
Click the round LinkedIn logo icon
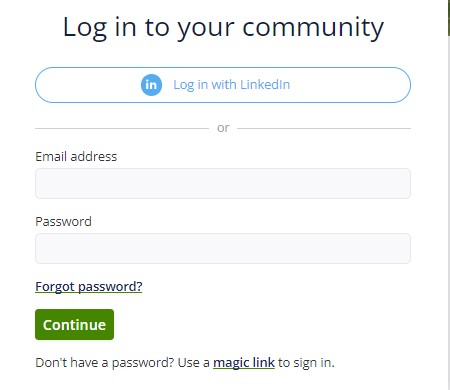click(x=151, y=85)
